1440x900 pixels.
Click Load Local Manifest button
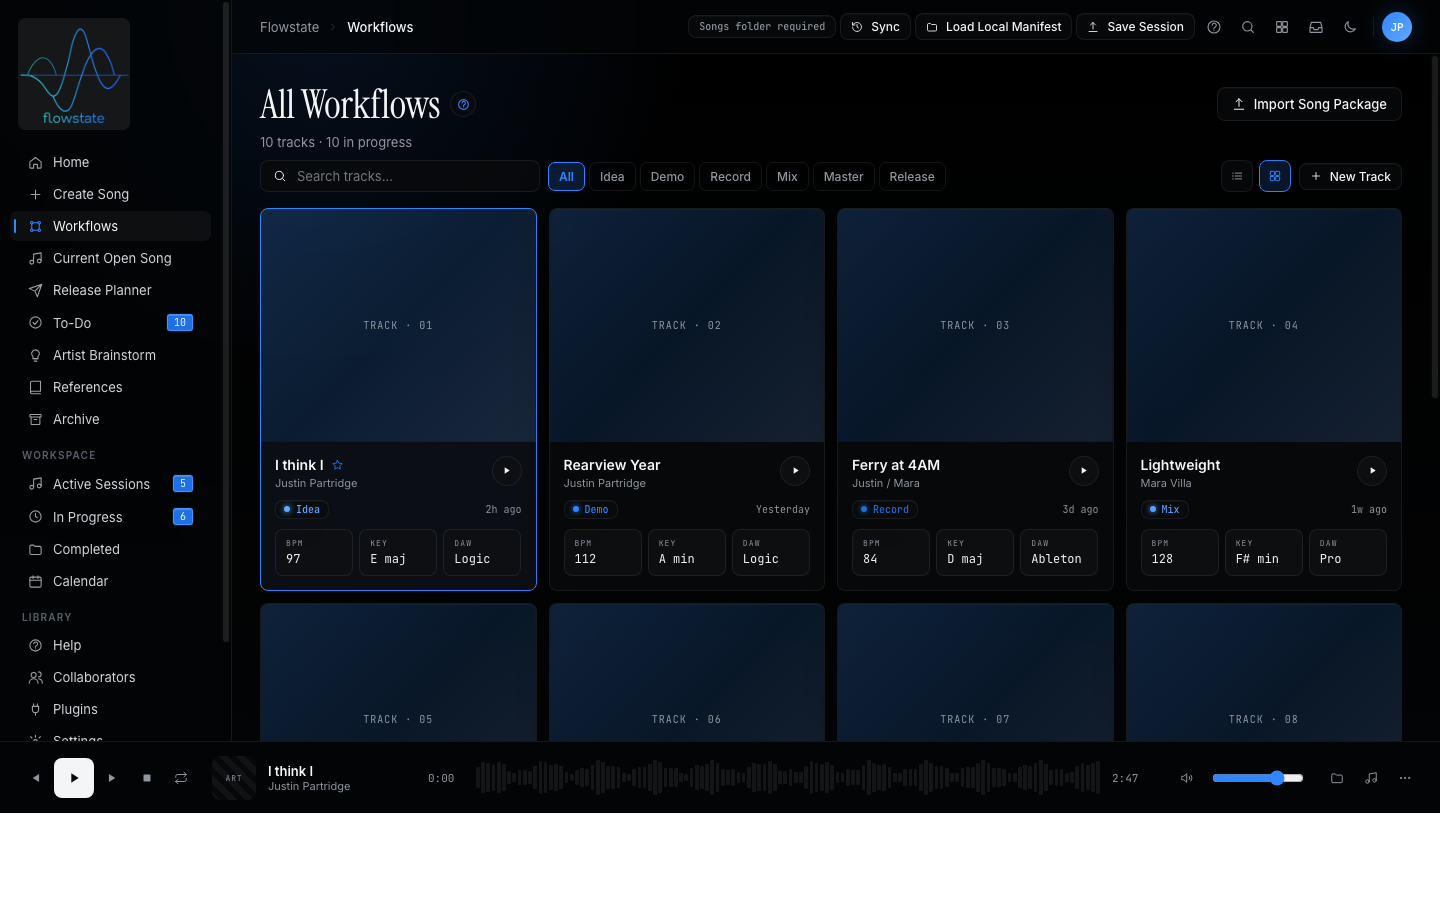point(993,27)
